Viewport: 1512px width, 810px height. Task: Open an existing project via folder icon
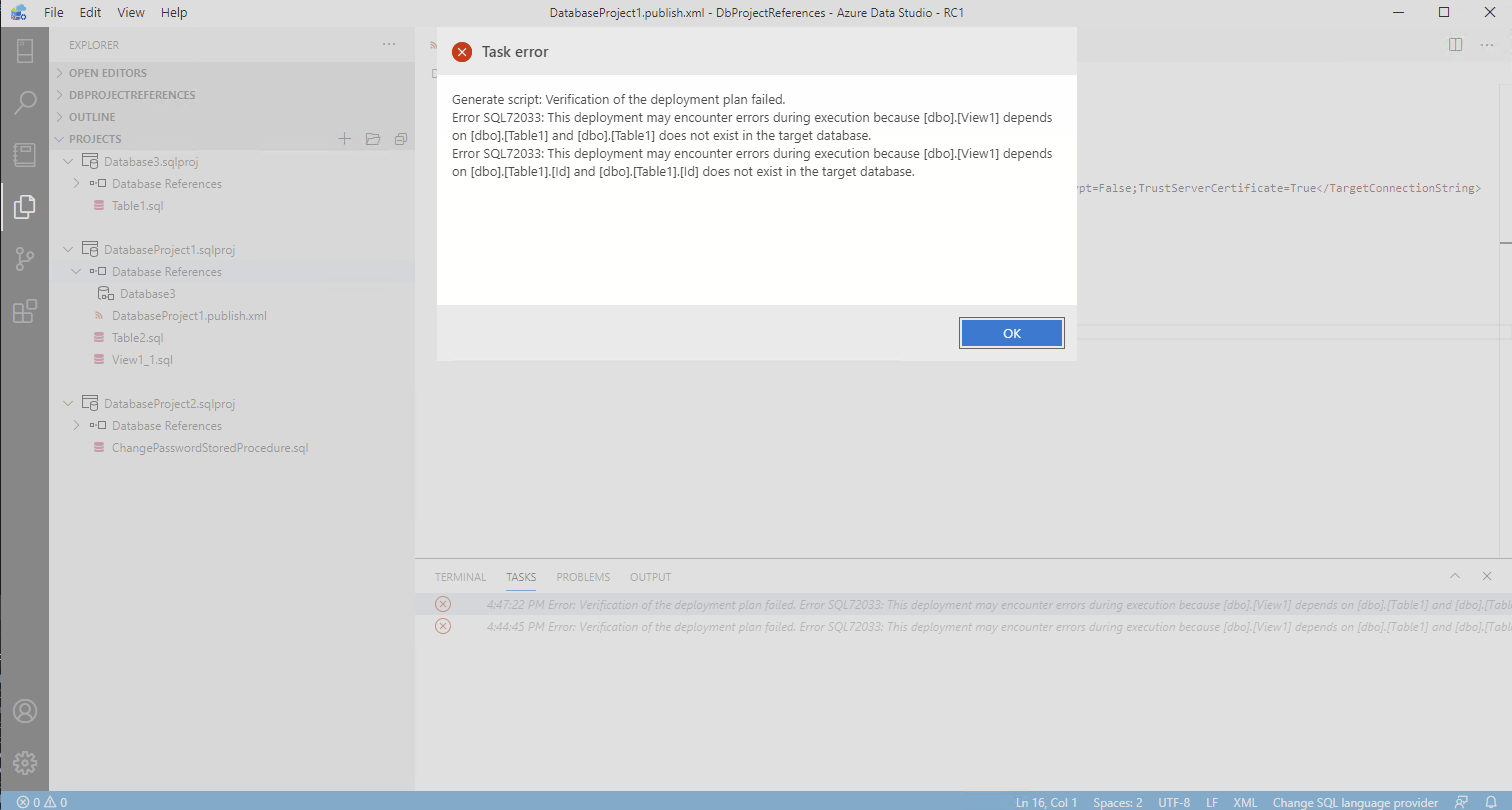tap(373, 139)
